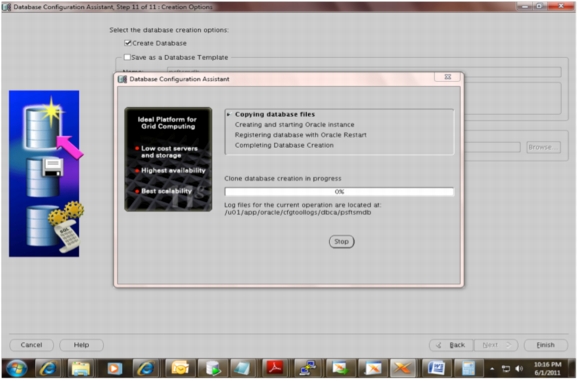The image size is (578, 381).
Task: Select Copying database files step
Action: point(275,114)
